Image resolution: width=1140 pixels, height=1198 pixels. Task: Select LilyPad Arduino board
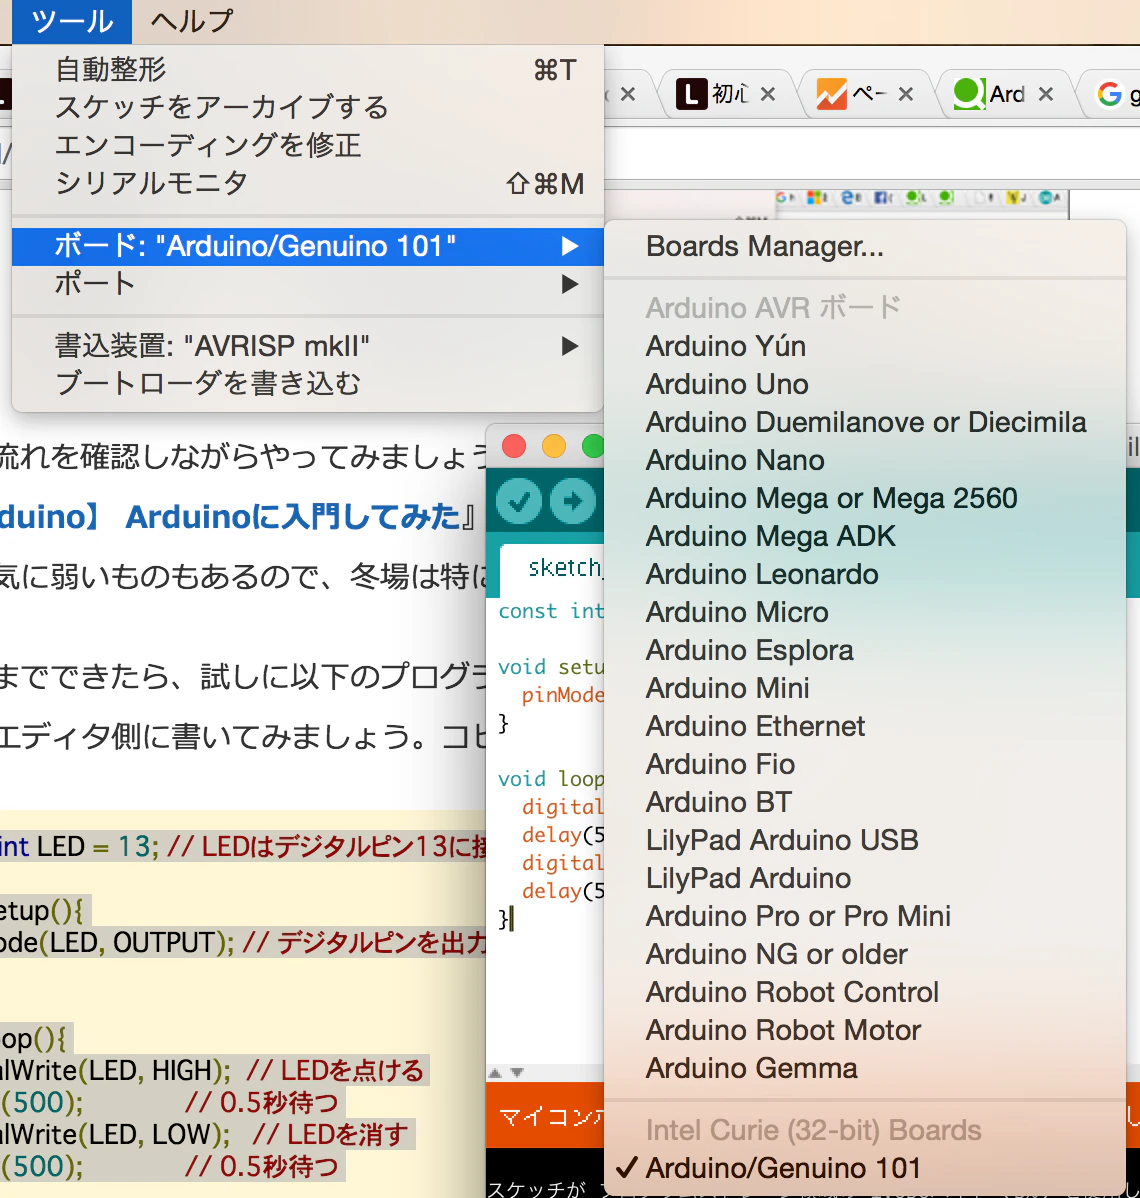pyautogui.click(x=865, y=879)
